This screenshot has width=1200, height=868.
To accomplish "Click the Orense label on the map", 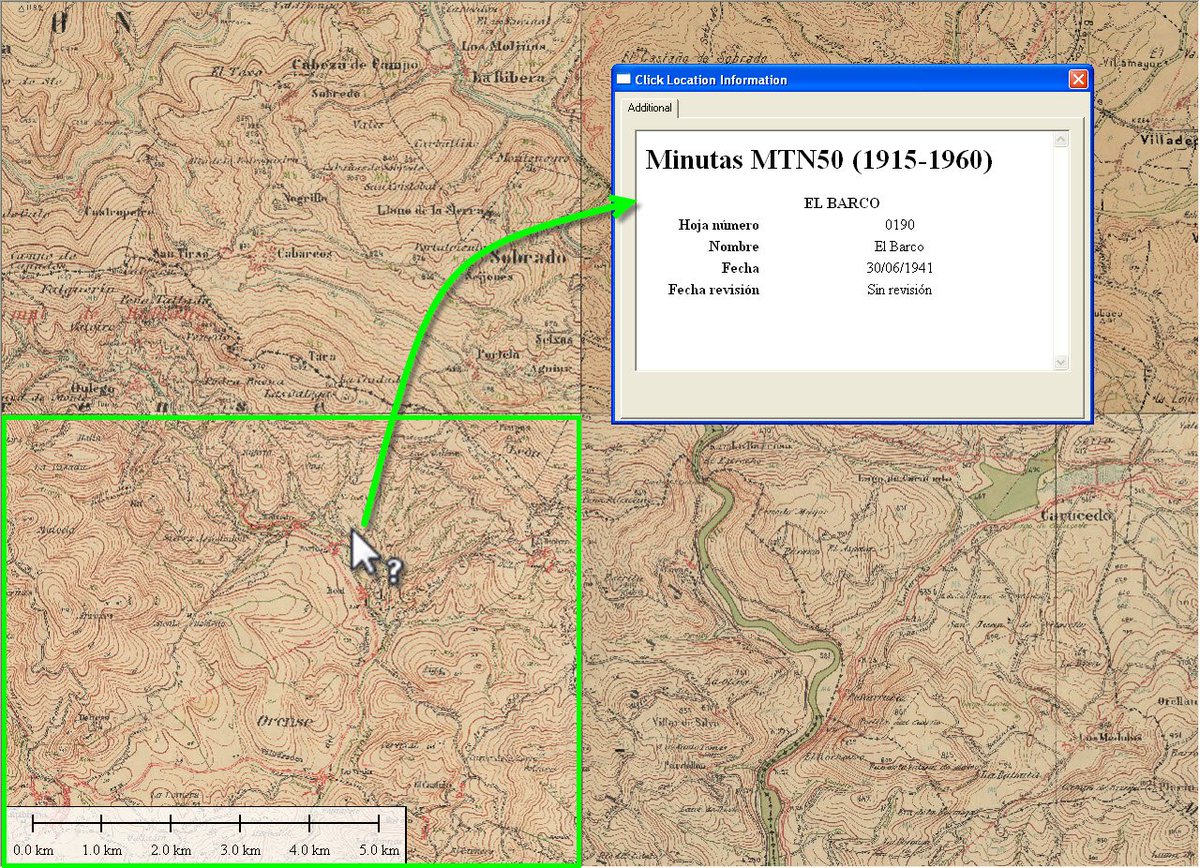I will 285,721.
